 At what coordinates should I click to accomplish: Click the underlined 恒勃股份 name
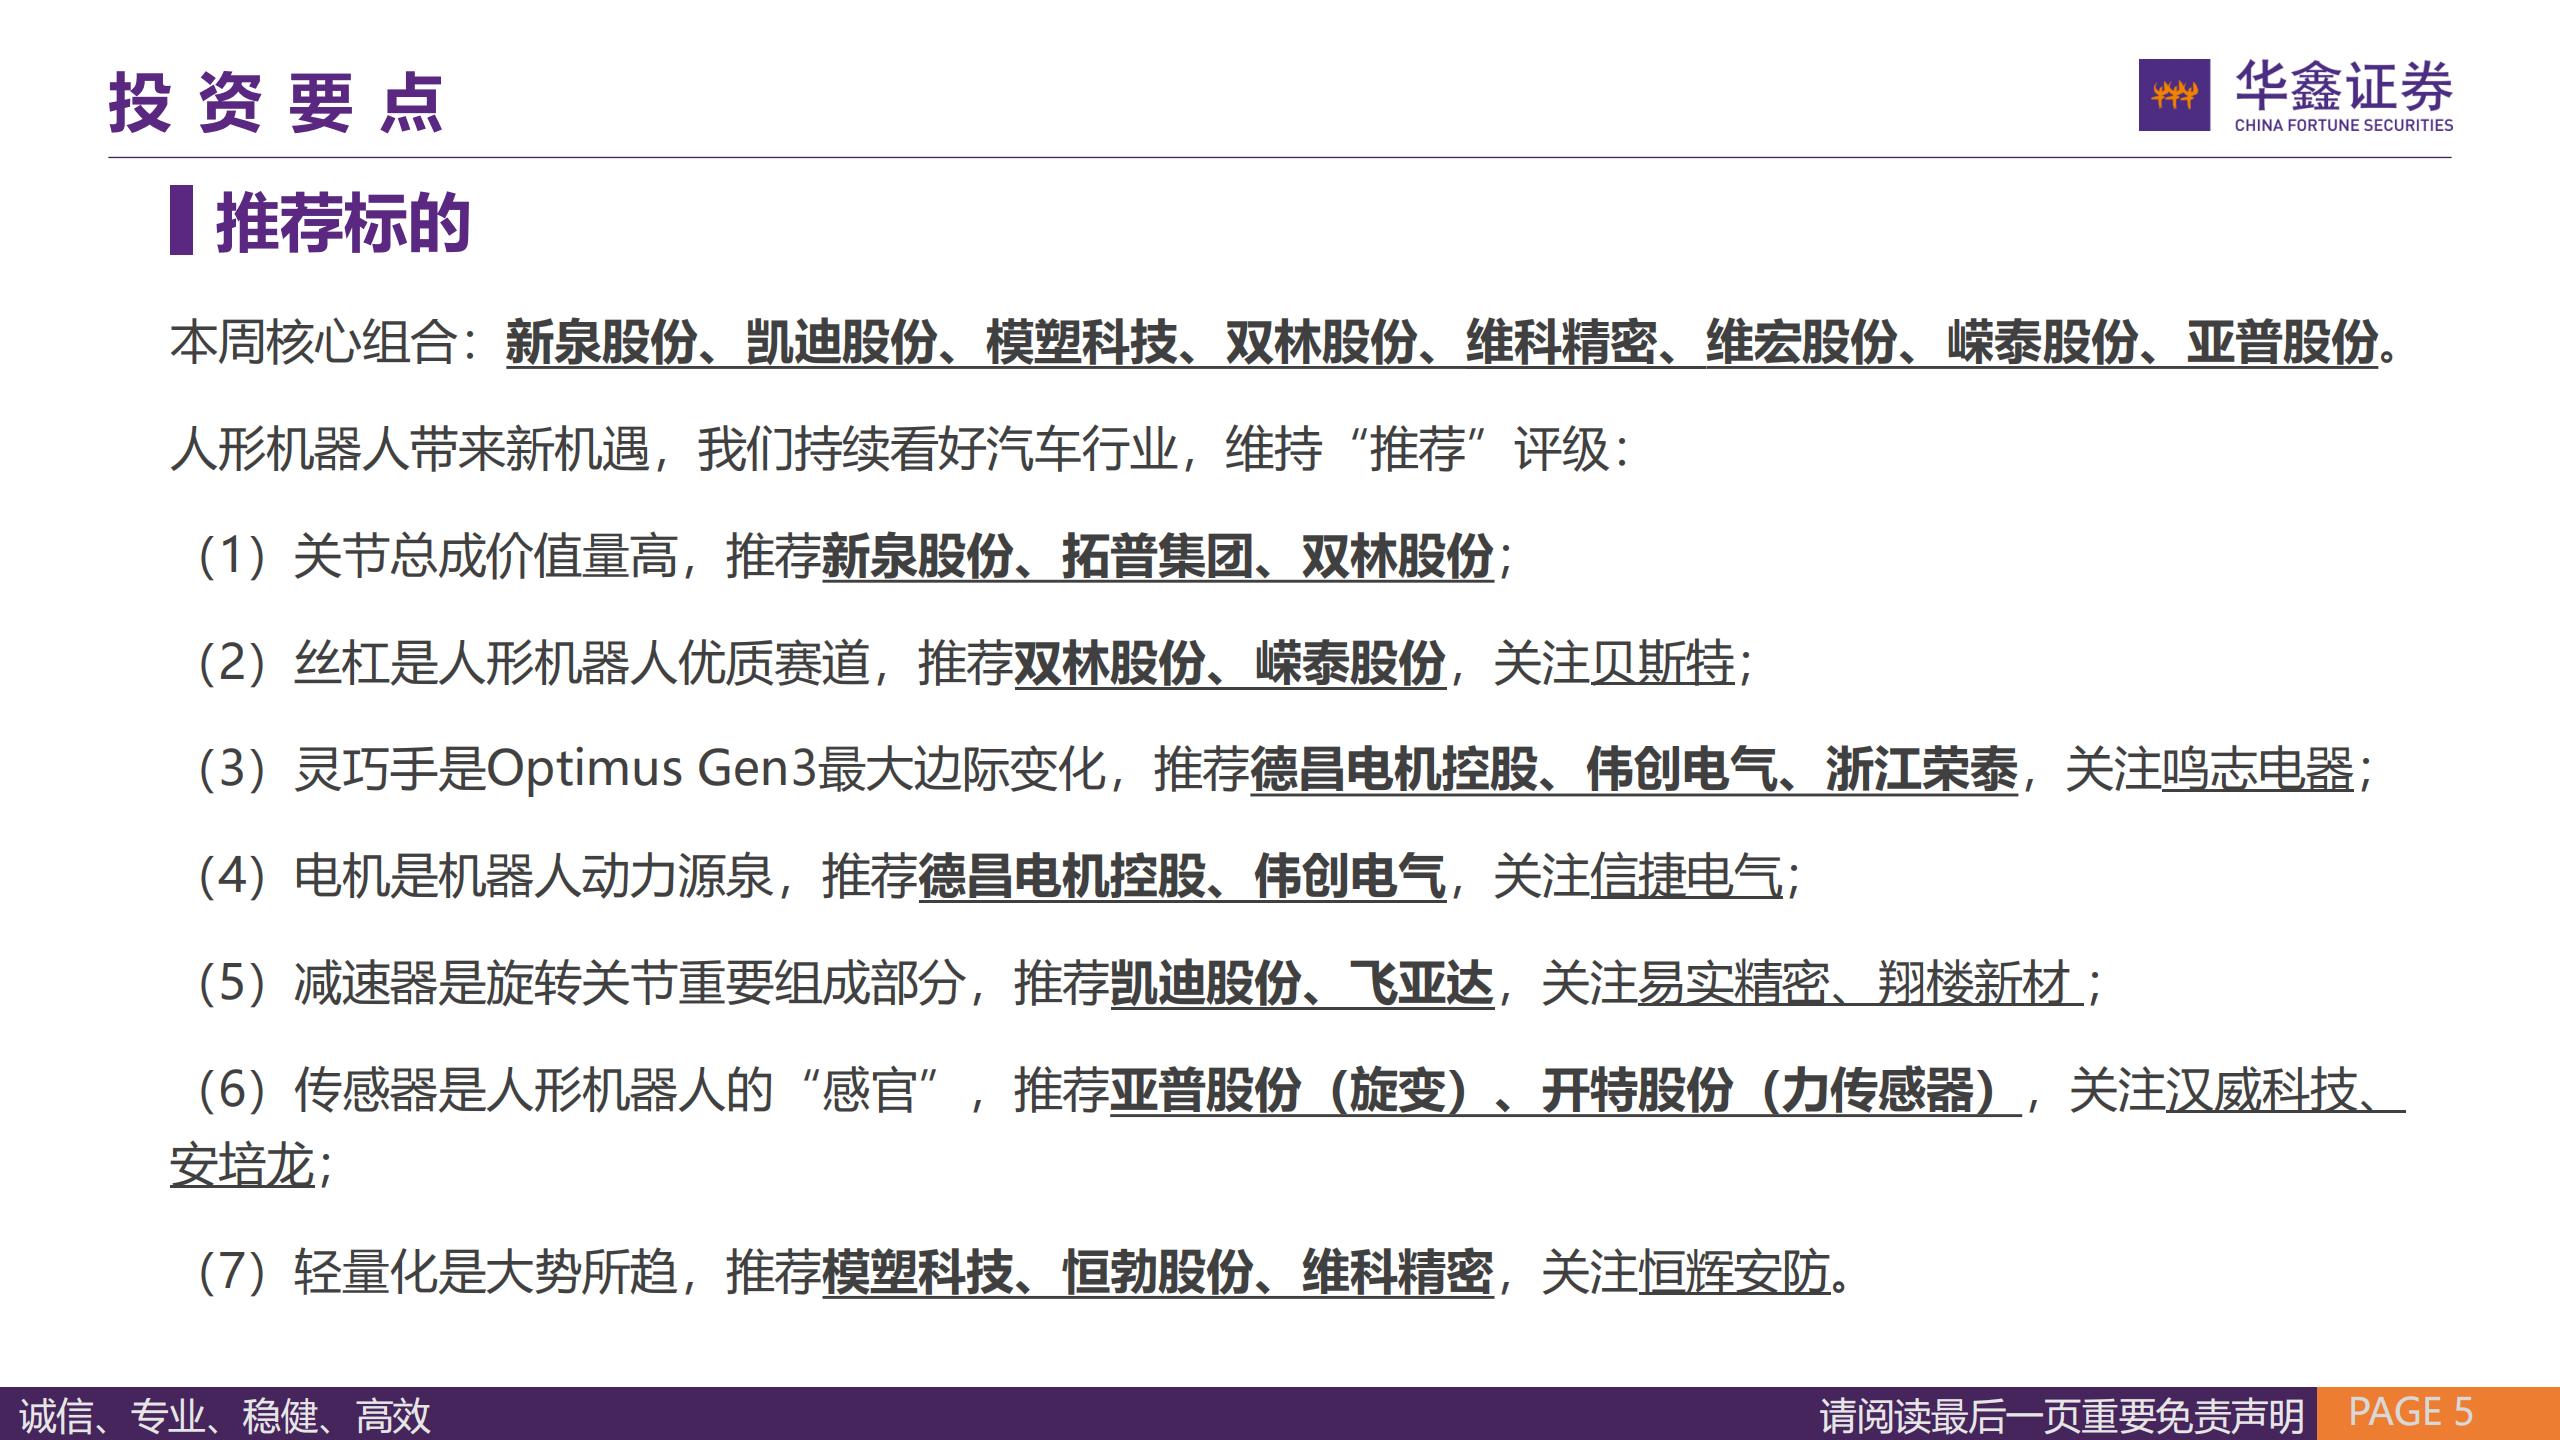click(x=1157, y=1273)
